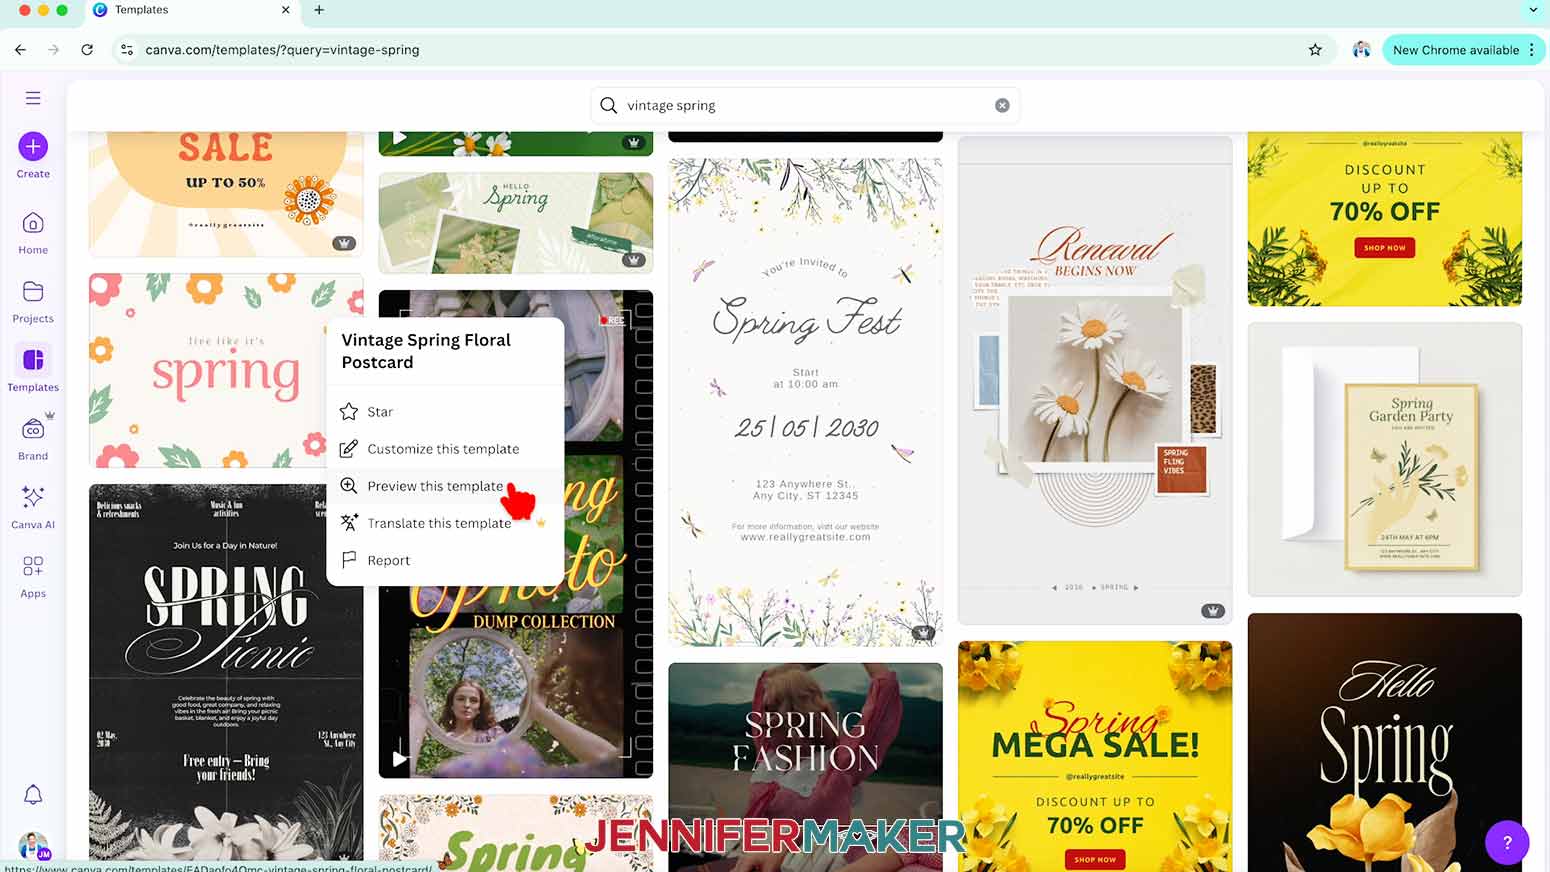Open the Spring Mega Sale yellow template

pyautogui.click(x=1095, y=756)
